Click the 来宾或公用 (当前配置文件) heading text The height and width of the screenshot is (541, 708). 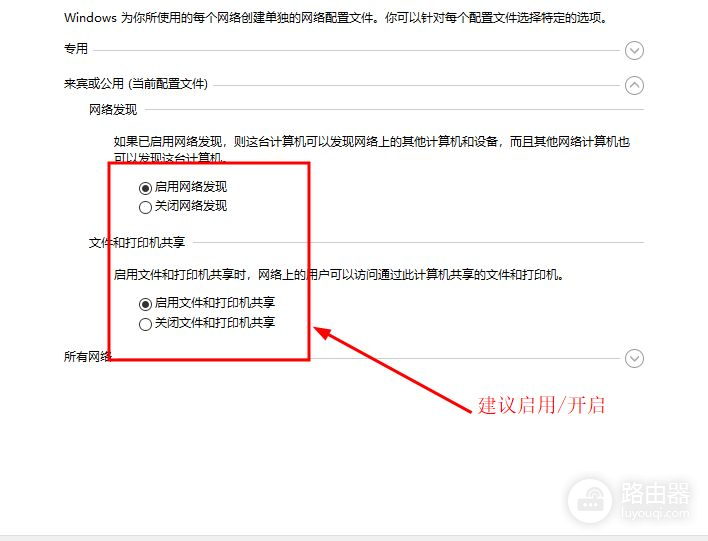coord(136,84)
